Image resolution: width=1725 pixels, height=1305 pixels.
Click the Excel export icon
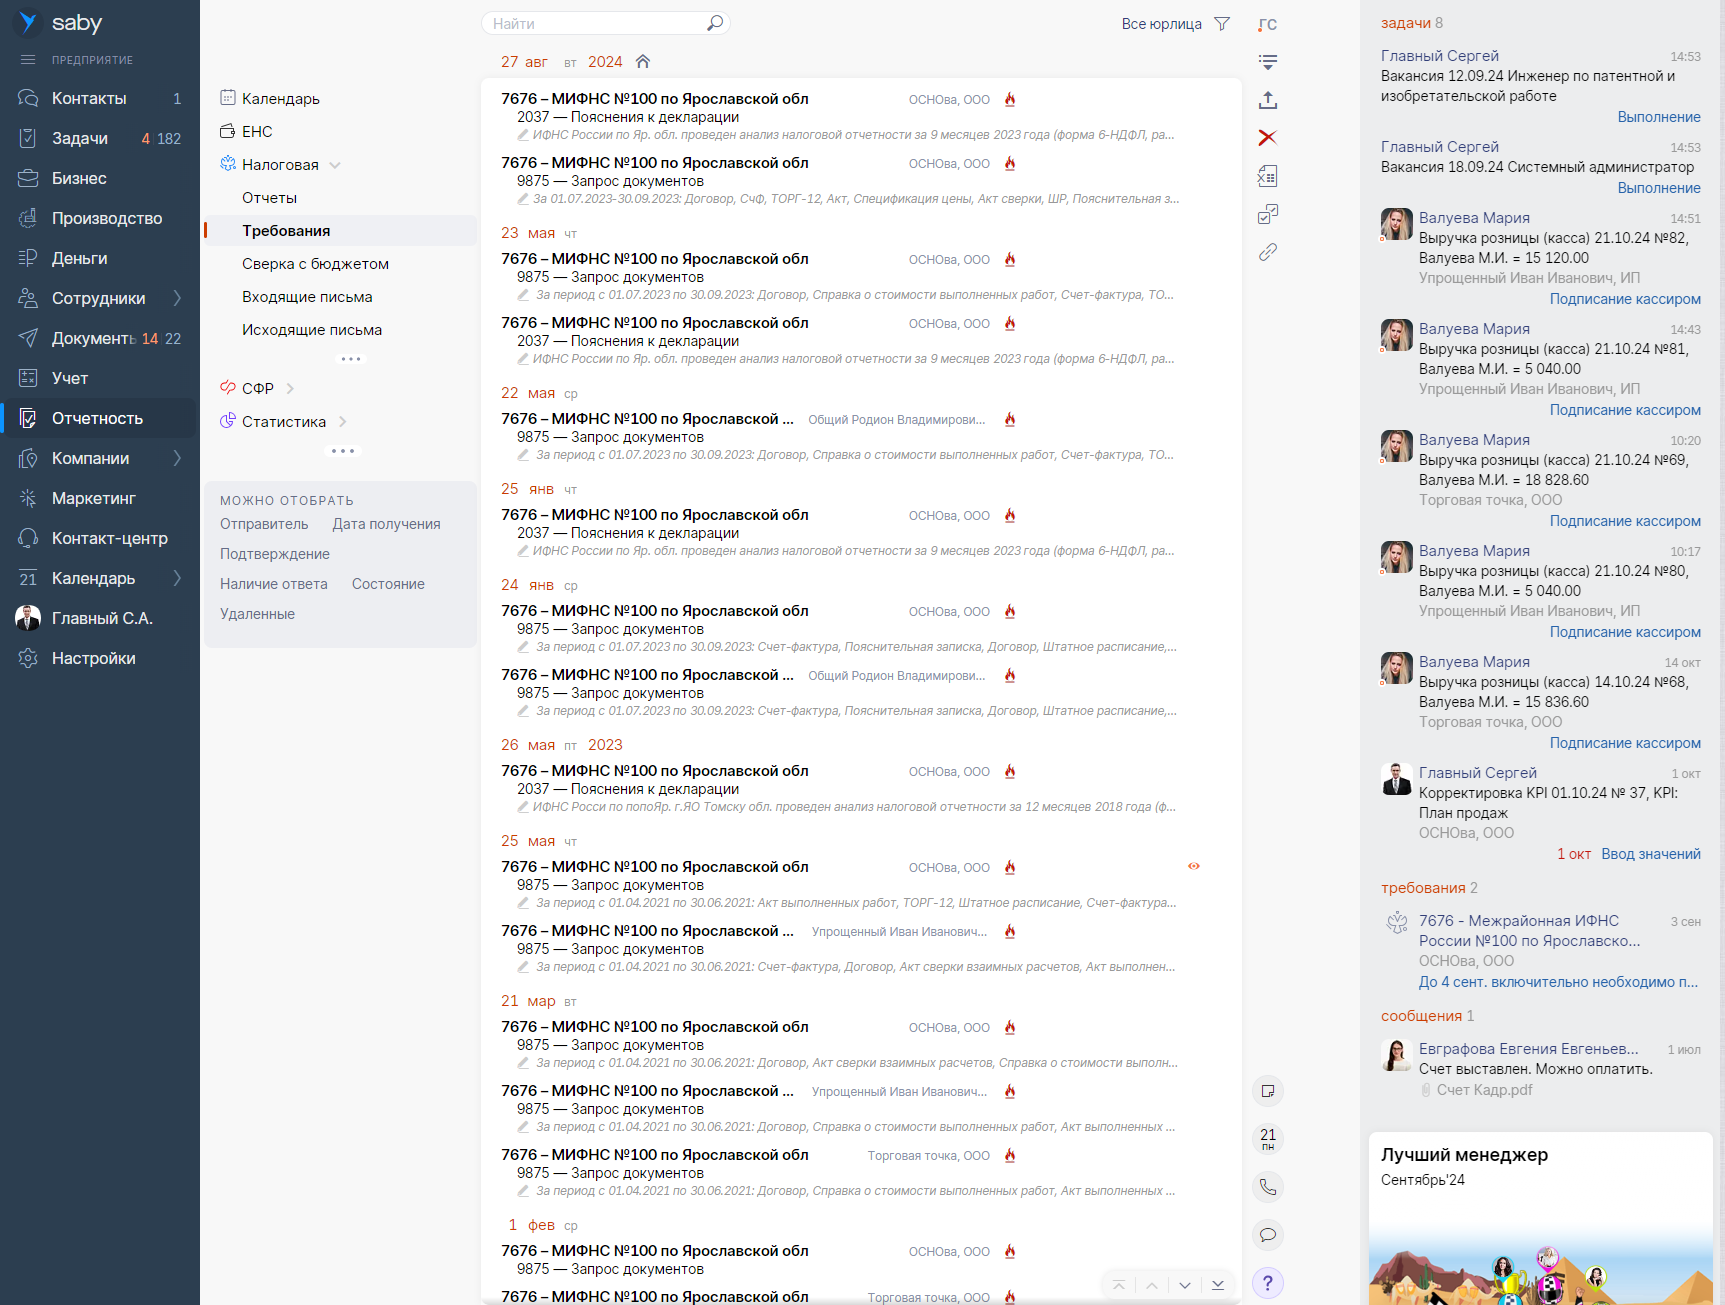point(1267,177)
